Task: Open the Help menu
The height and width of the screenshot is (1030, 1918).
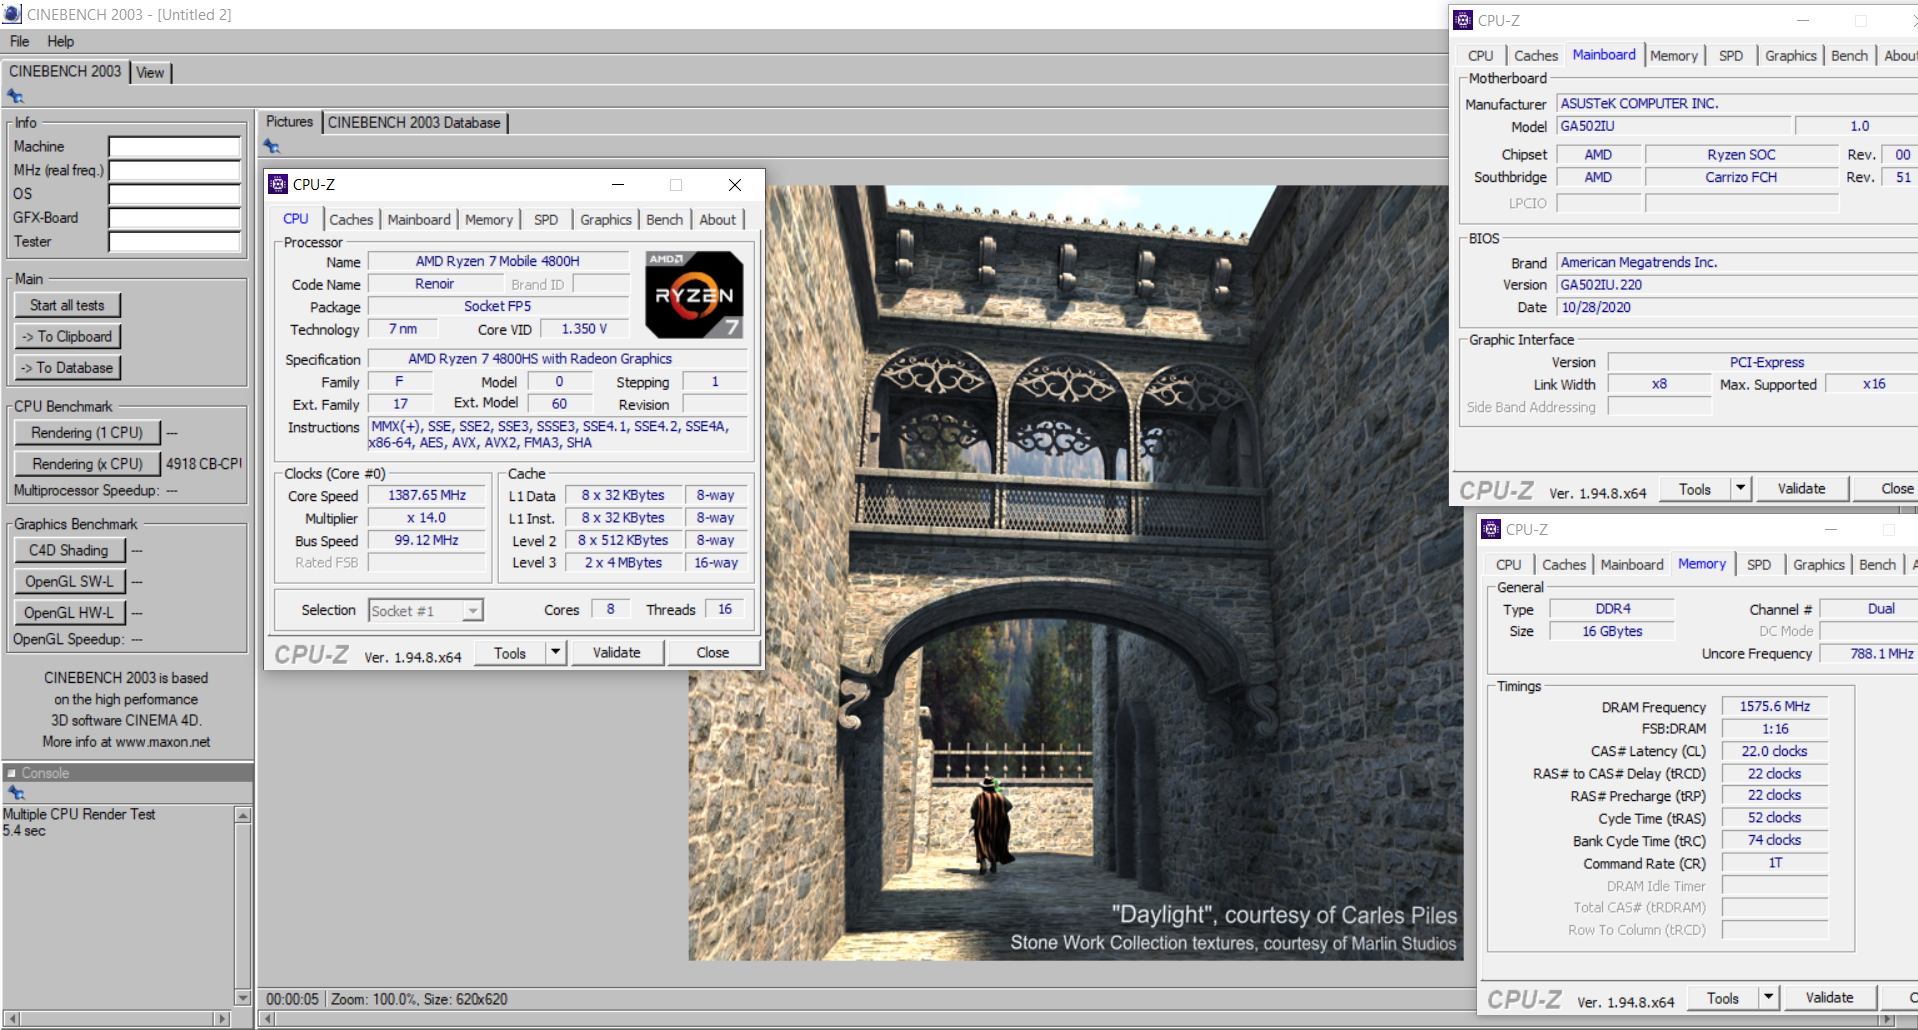Action: pos(60,41)
